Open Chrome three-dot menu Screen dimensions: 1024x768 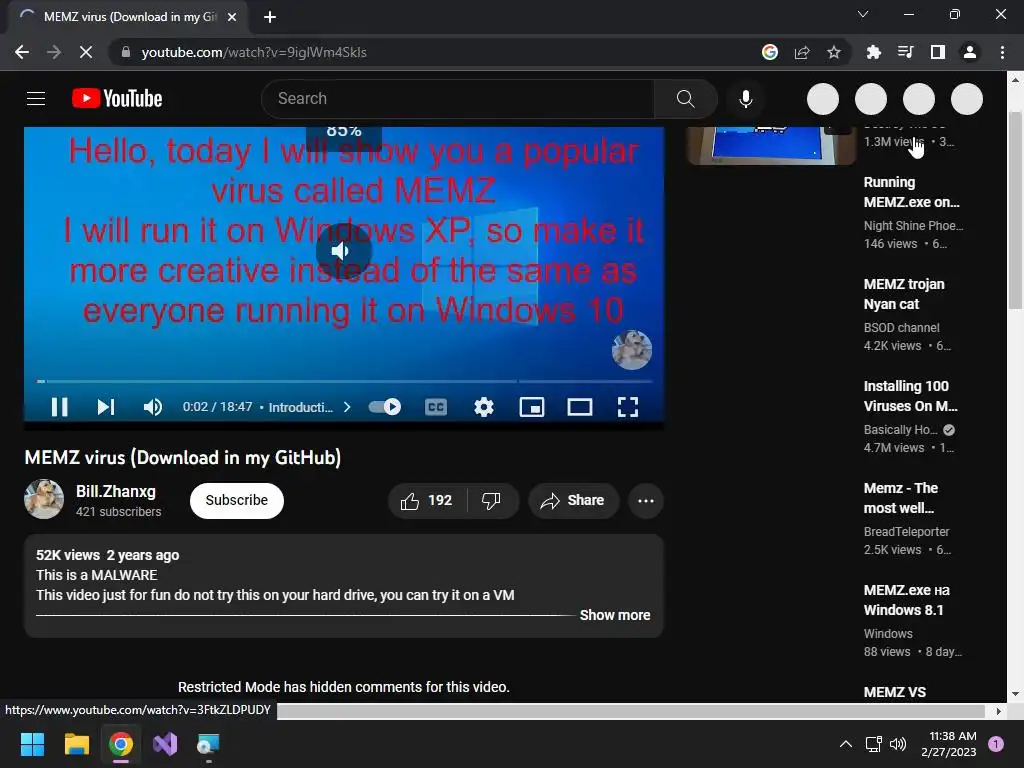1002,52
